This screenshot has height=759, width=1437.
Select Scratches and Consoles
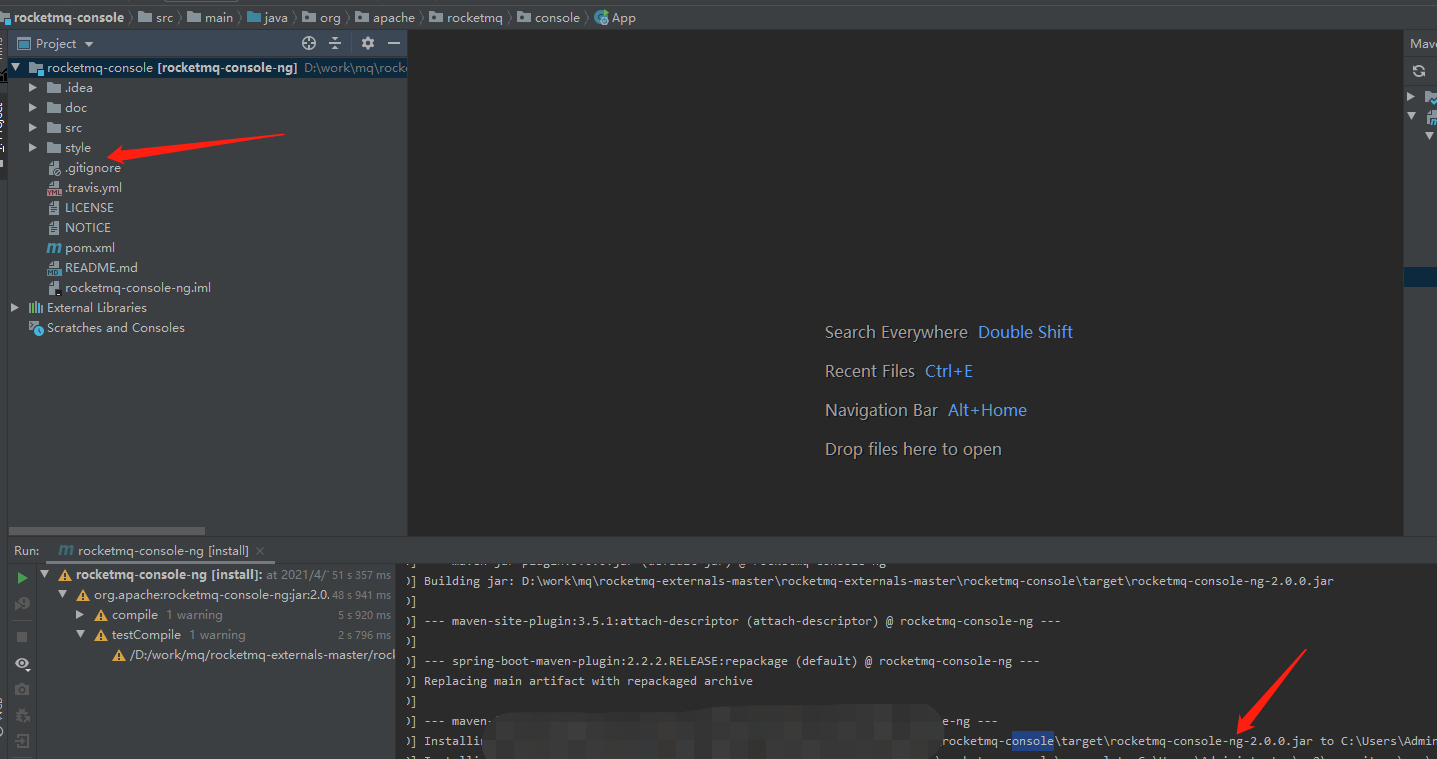[116, 328]
